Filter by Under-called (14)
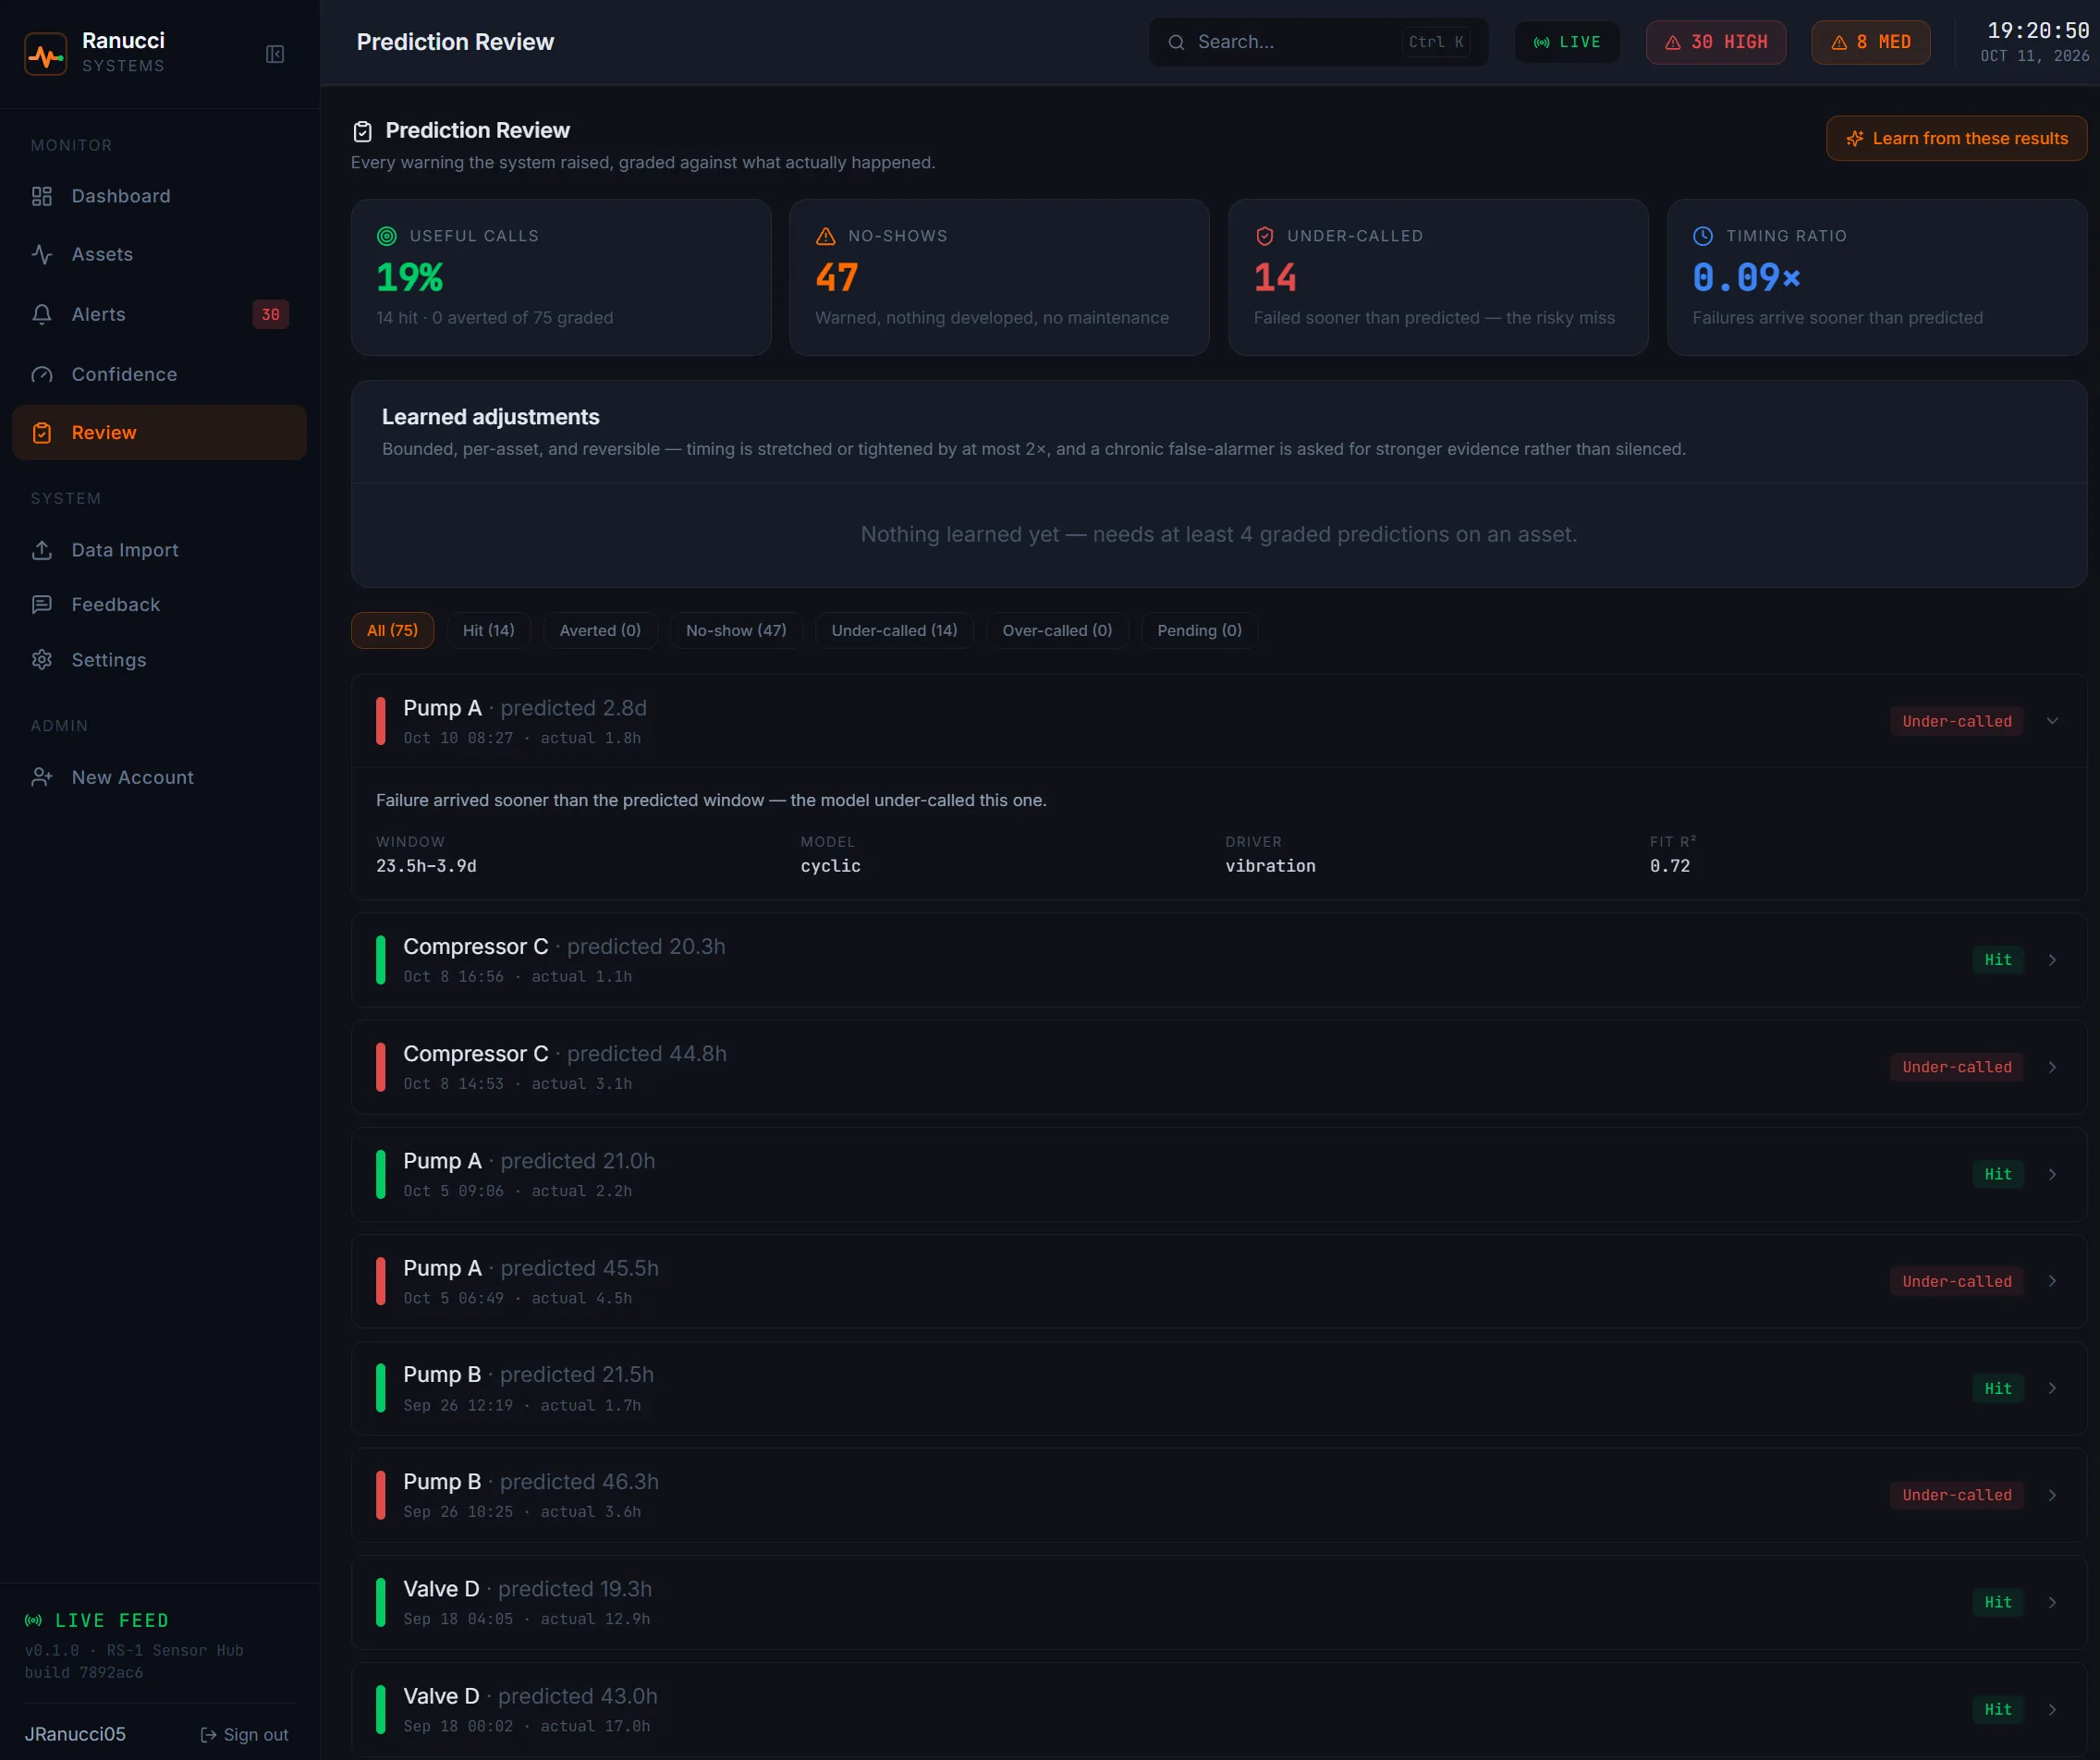Screen dimensions: 2100x1760 pos(894,630)
